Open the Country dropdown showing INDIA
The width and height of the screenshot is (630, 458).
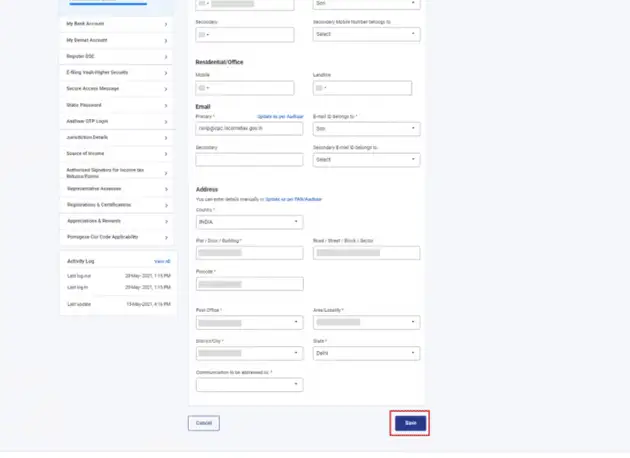pyautogui.click(x=250, y=222)
